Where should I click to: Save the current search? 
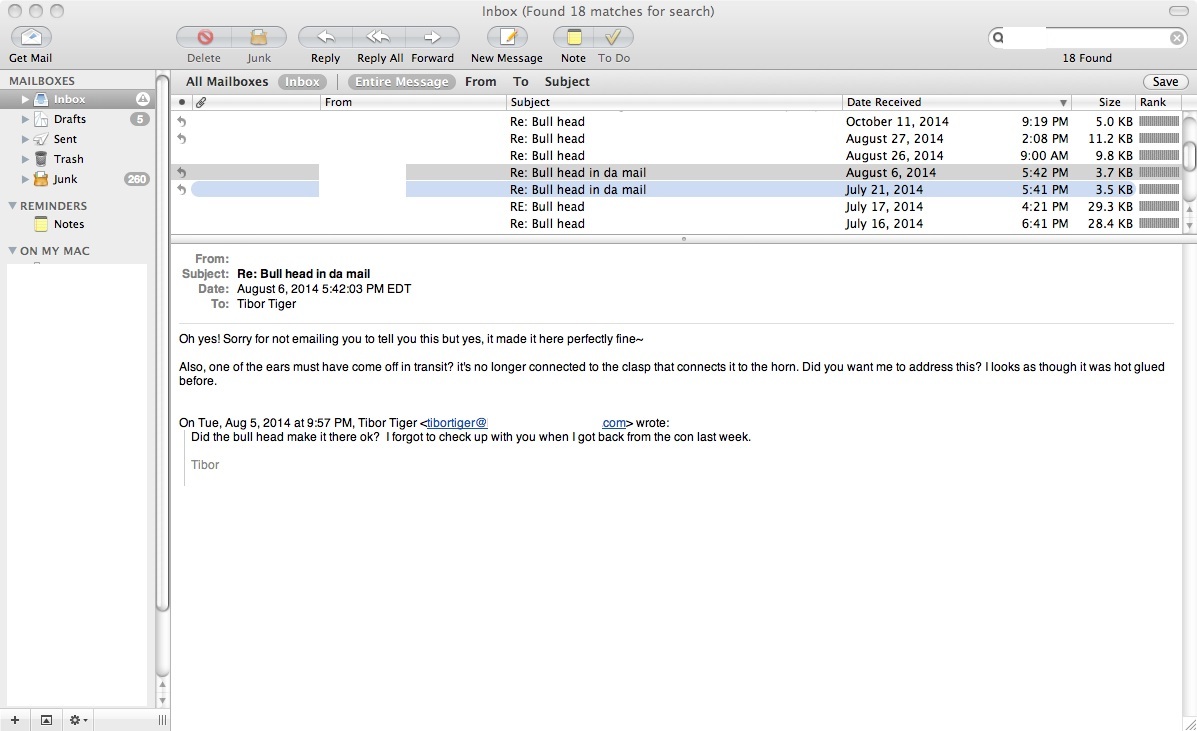coord(1165,82)
